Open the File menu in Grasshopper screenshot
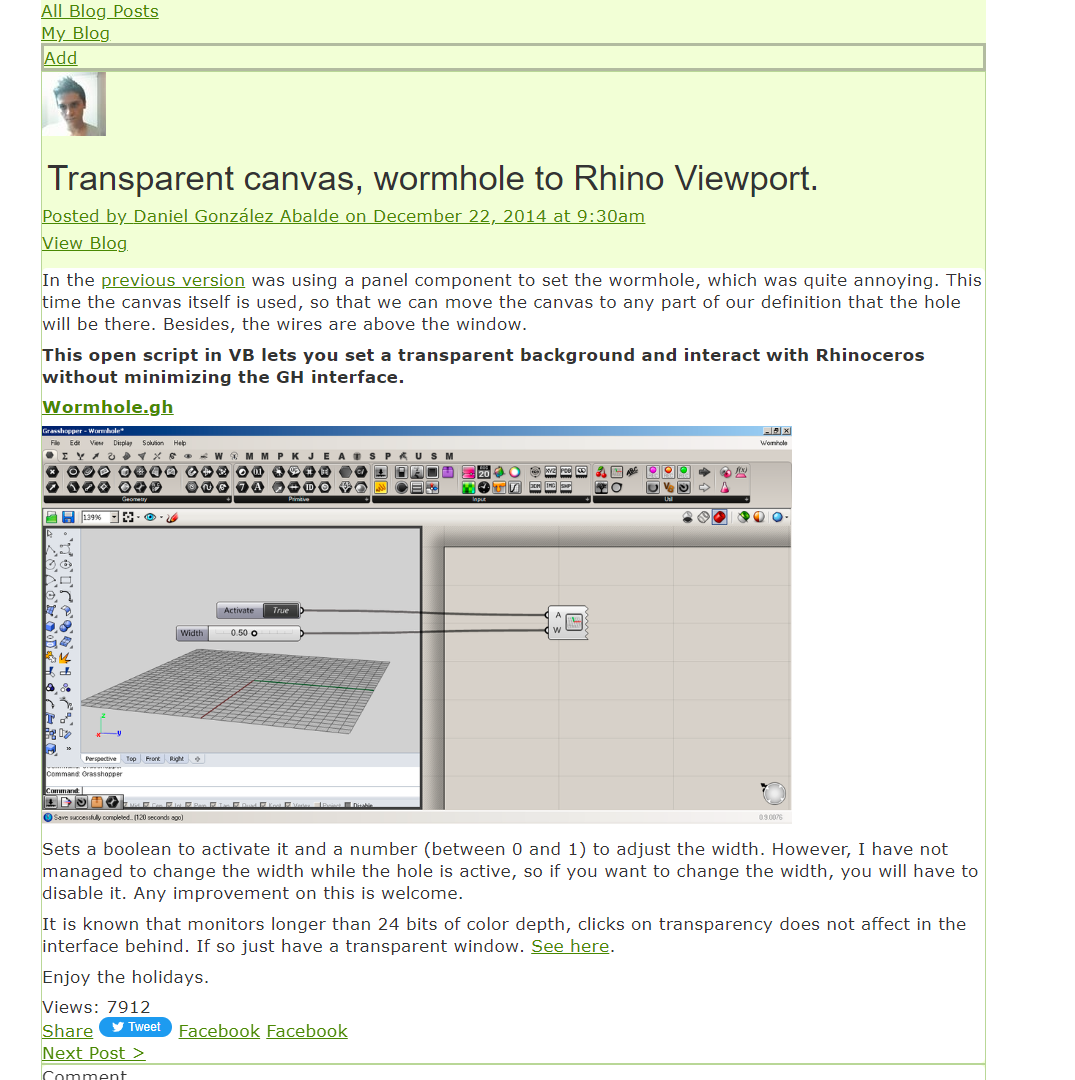 click(55, 443)
